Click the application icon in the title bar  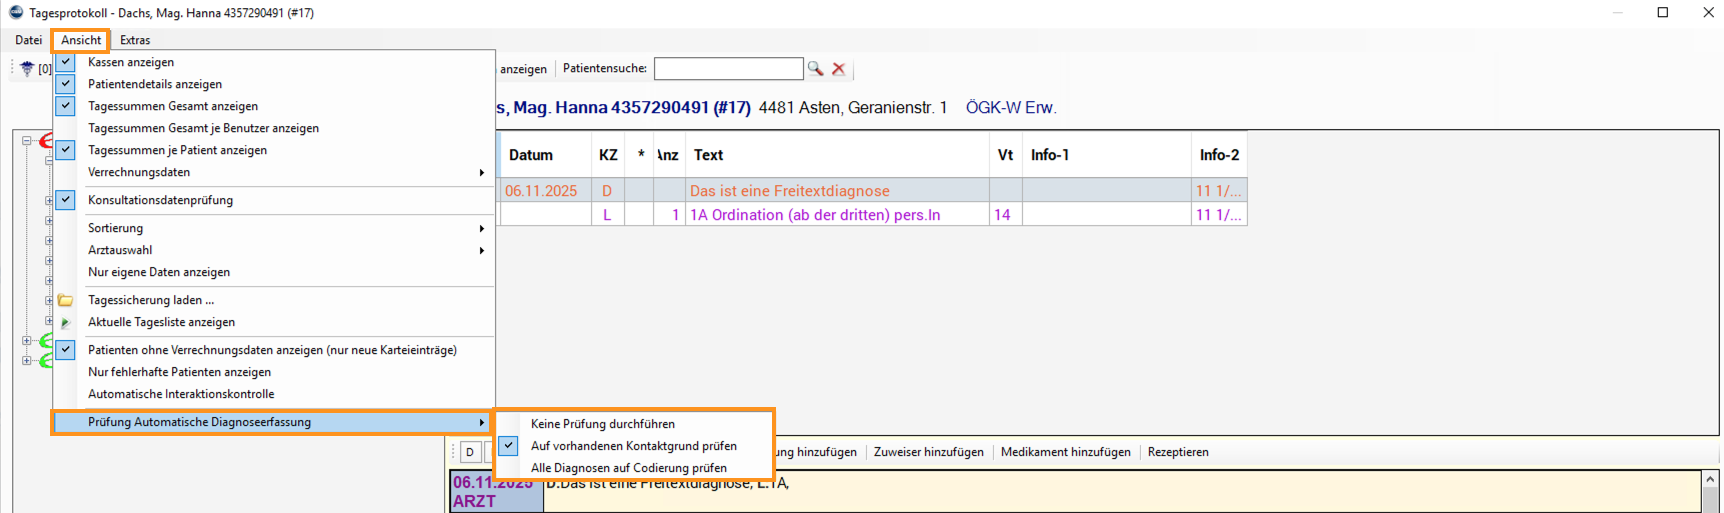[15, 13]
